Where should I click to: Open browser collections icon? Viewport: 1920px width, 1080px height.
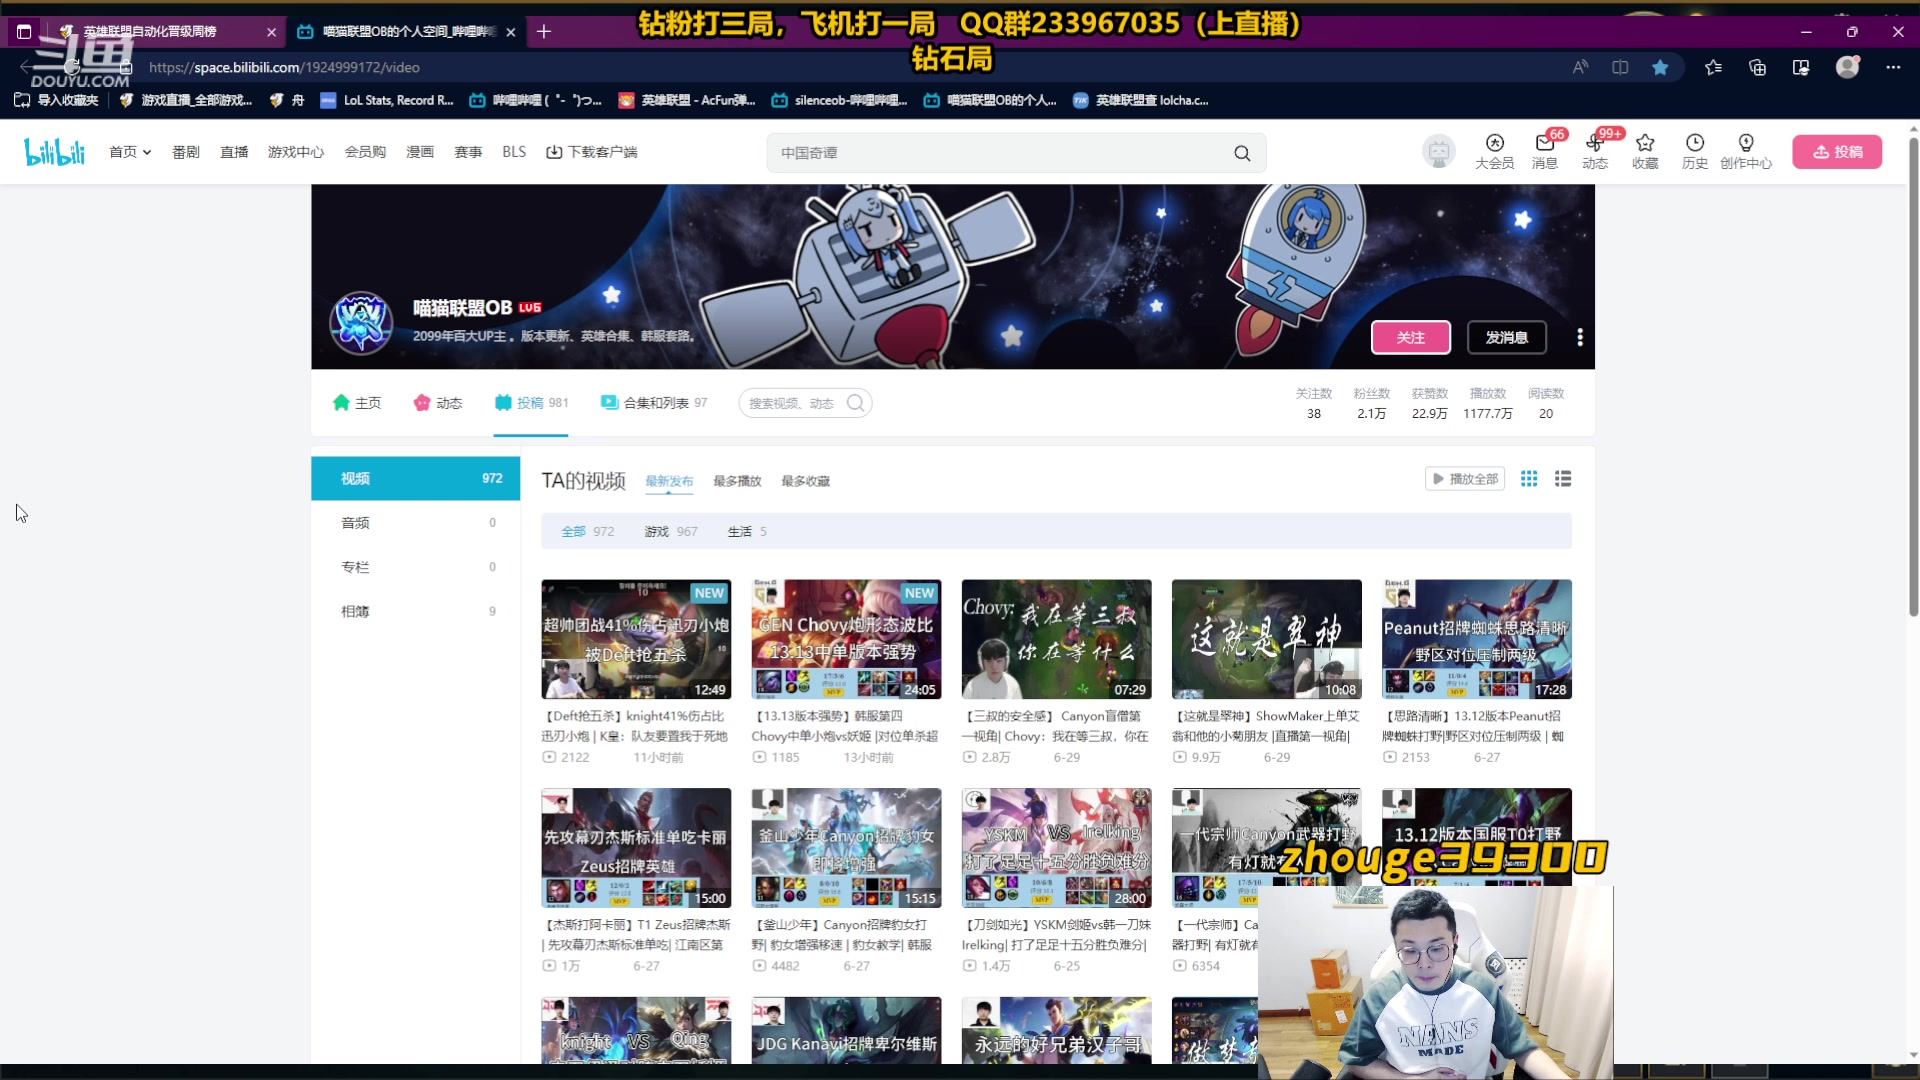pyautogui.click(x=1757, y=67)
